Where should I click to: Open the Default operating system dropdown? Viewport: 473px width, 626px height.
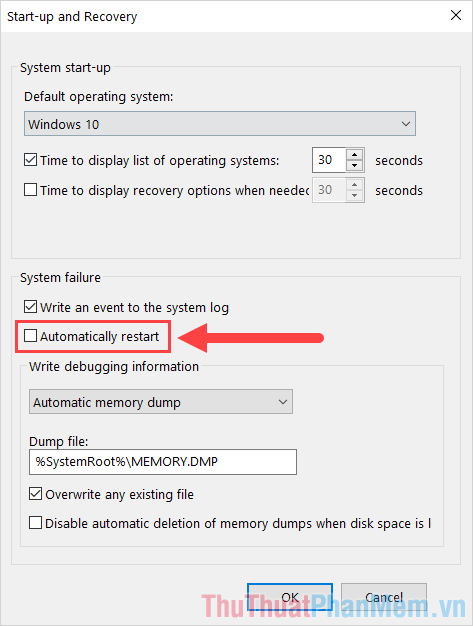click(x=220, y=124)
